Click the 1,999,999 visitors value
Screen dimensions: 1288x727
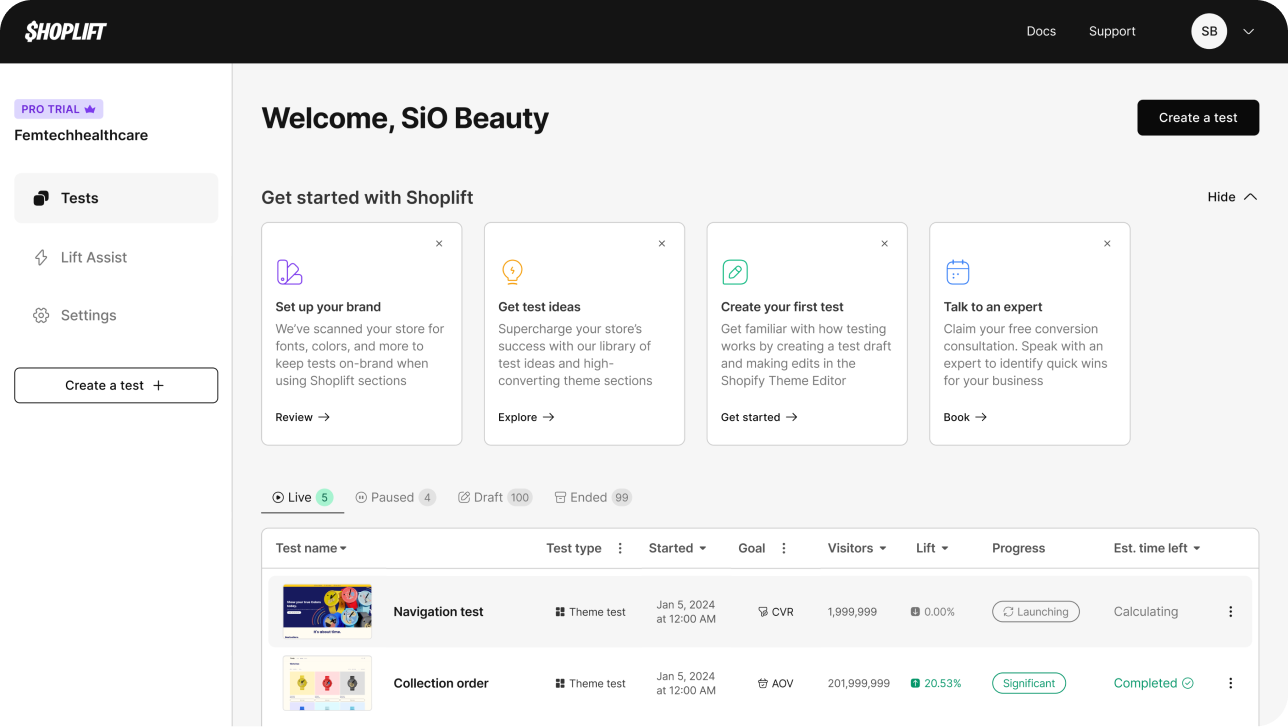click(x=852, y=612)
